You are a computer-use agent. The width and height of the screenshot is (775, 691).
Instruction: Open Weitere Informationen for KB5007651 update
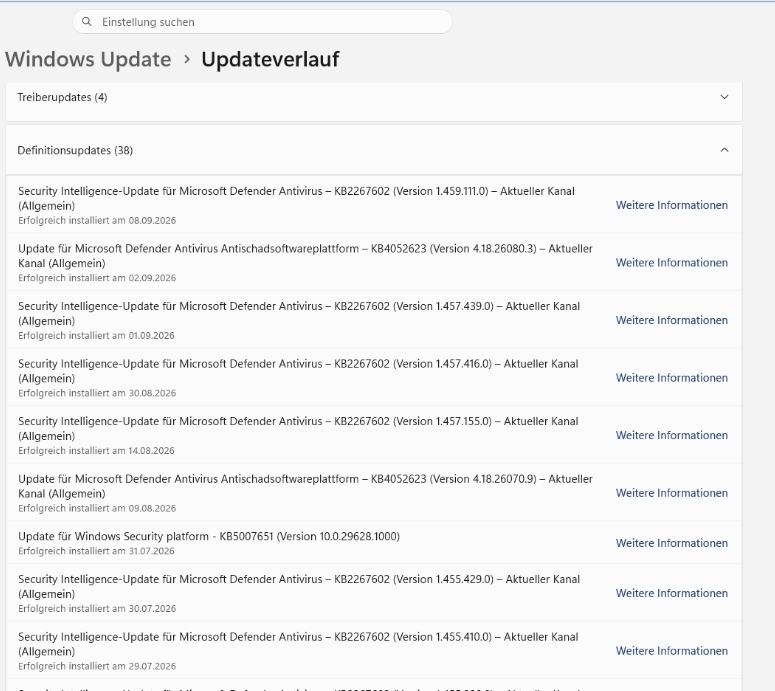(671, 543)
